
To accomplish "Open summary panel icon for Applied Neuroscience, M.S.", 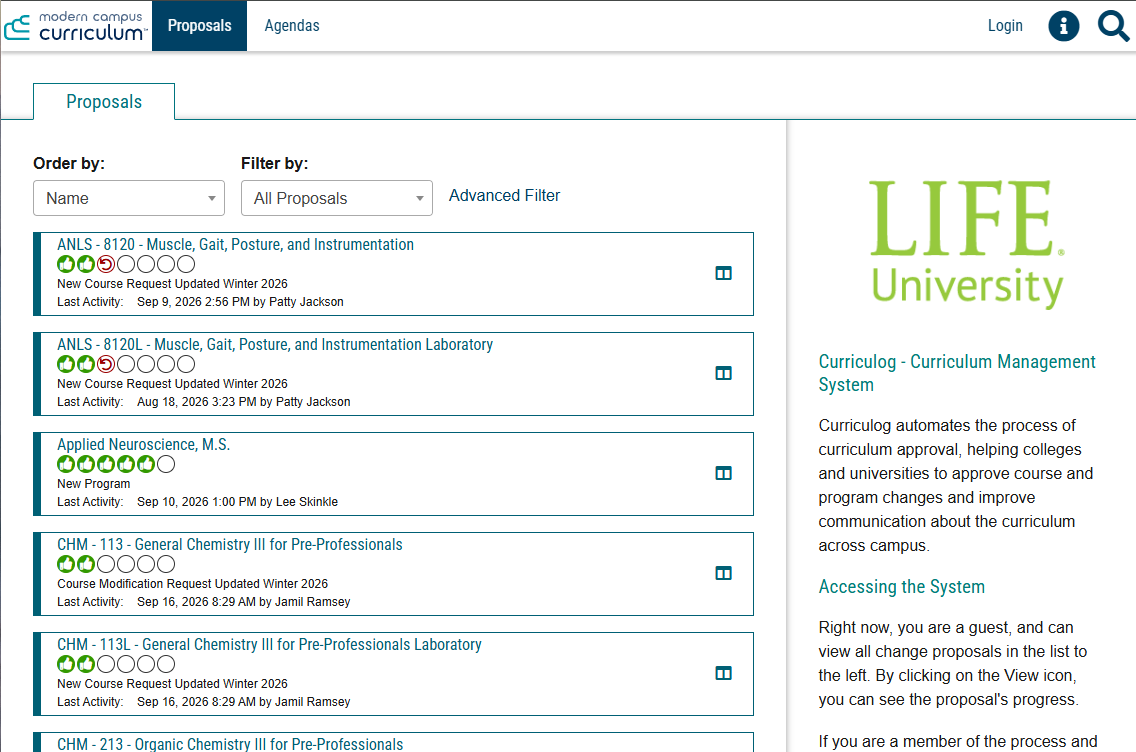I will click(x=723, y=473).
